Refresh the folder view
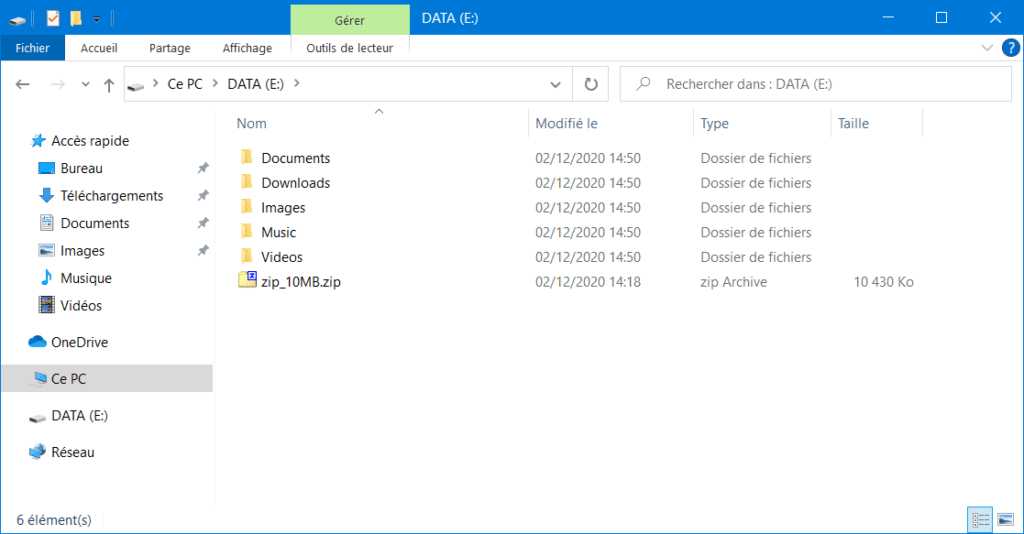Viewport: 1024px width, 534px height. pos(590,84)
